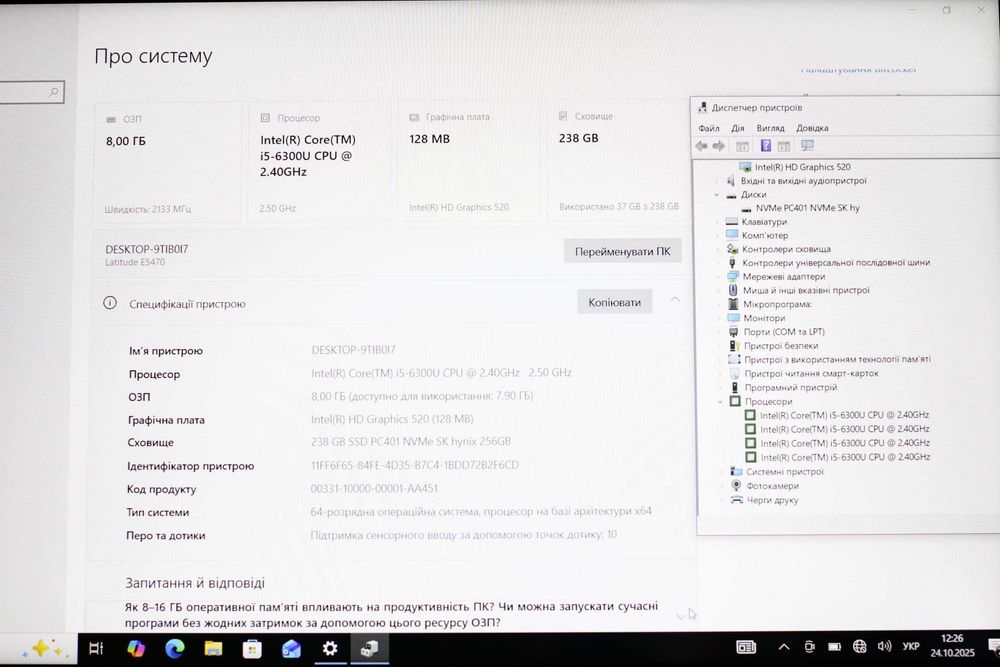Collapse the Специфікації пристрою section chevron
The image size is (1000, 667).
tap(675, 300)
